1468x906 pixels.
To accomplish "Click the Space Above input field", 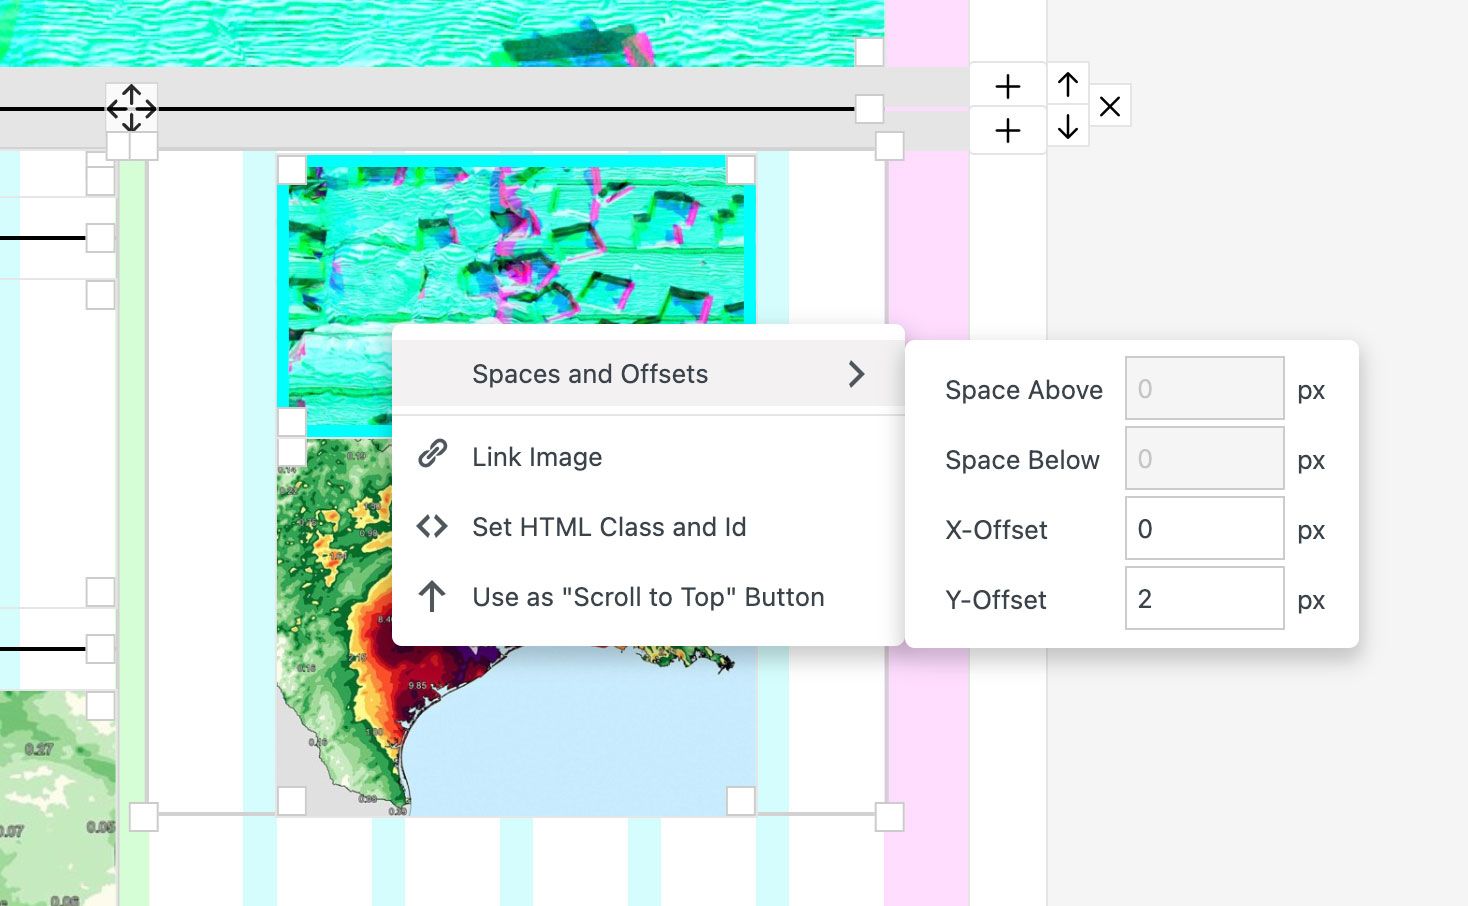I will [x=1204, y=388].
